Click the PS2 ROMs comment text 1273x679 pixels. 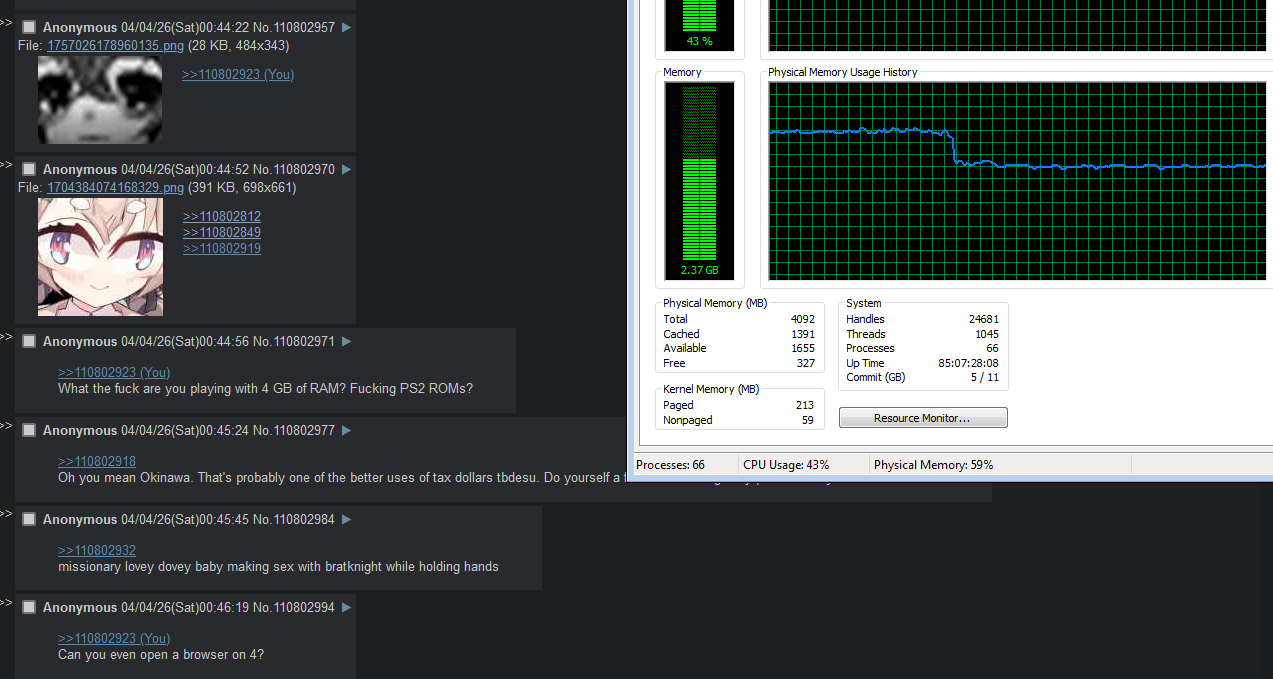point(265,388)
